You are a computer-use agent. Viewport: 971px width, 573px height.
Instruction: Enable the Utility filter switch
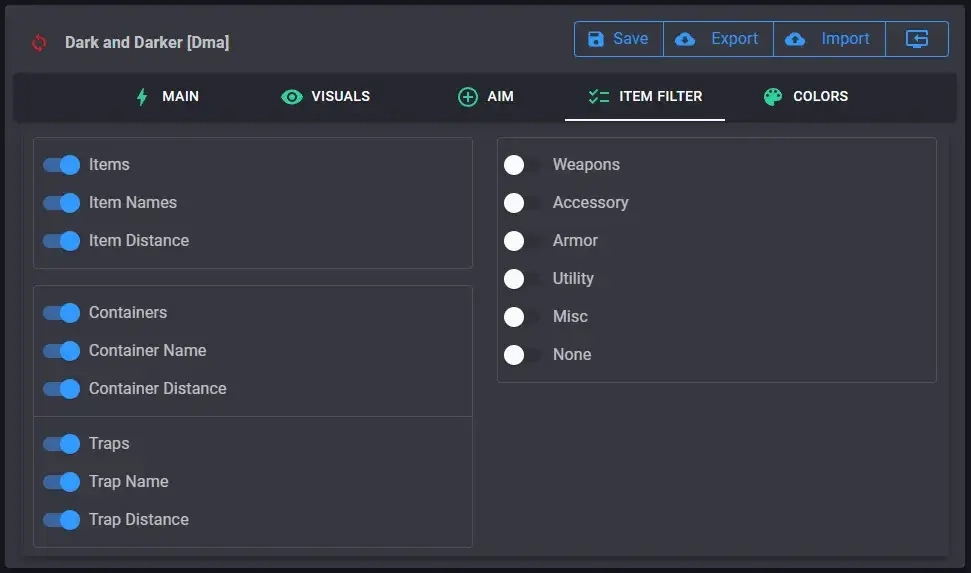(522, 279)
